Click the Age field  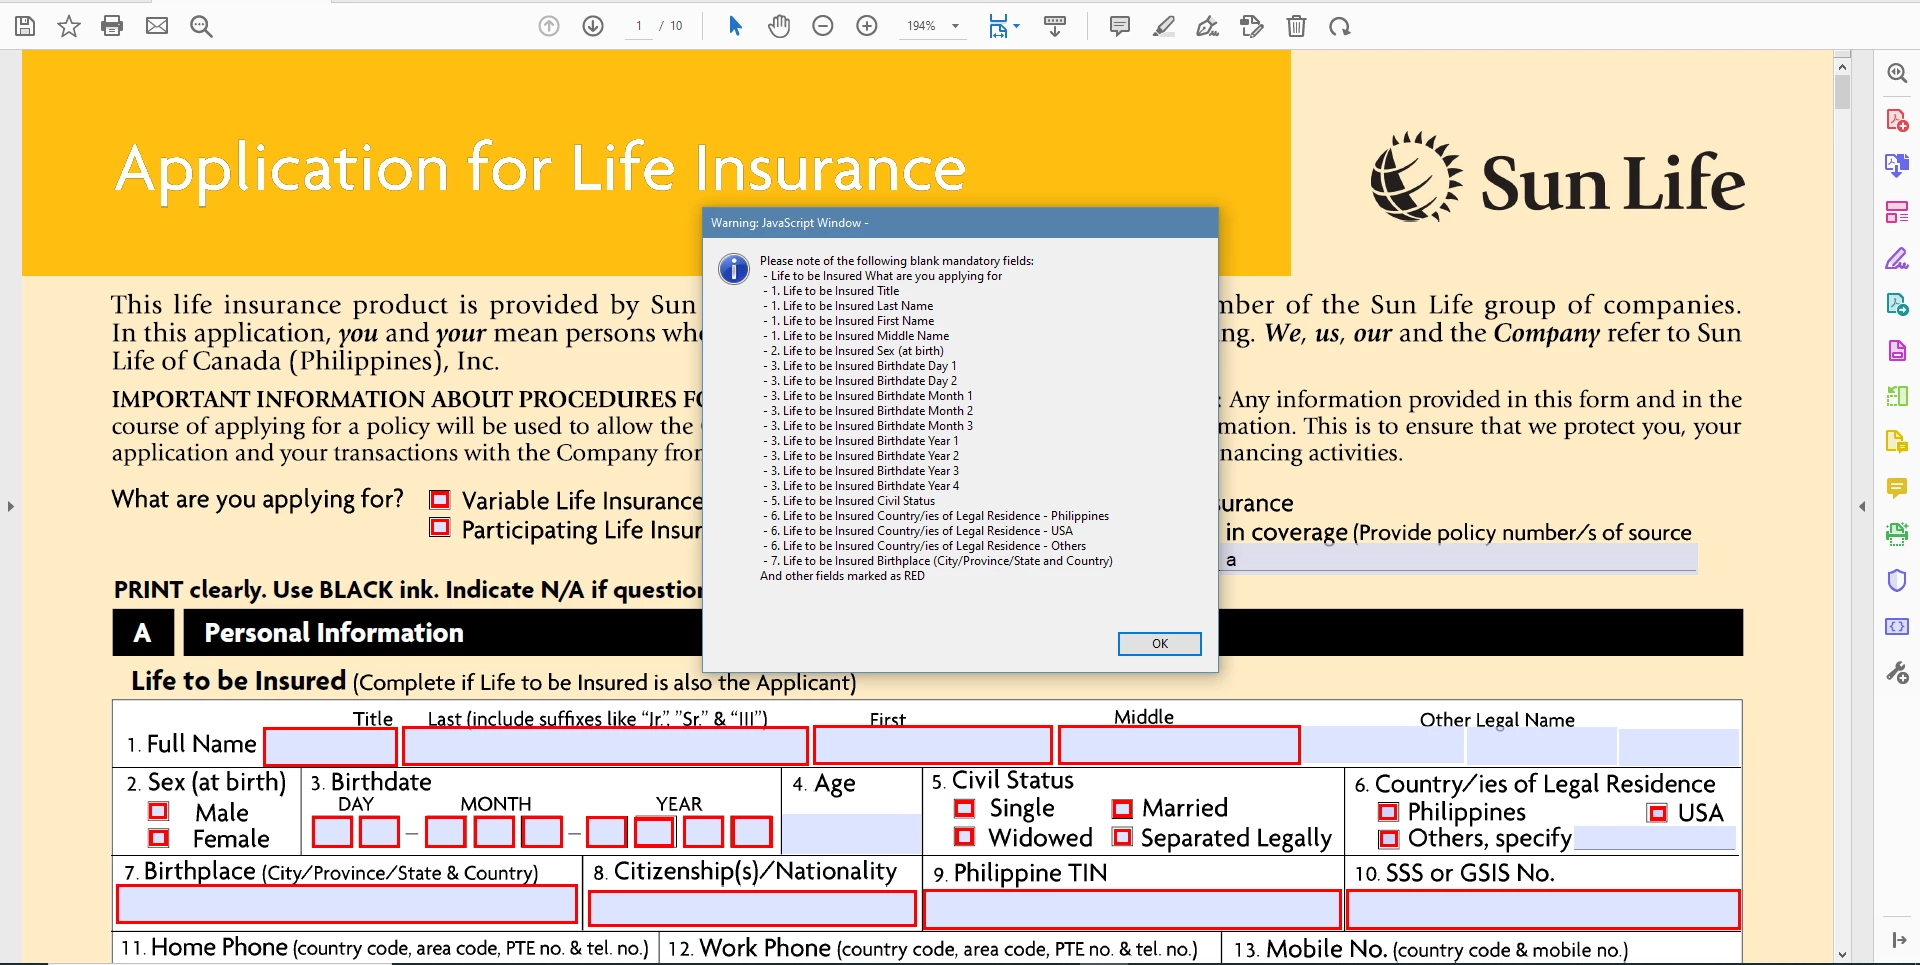pos(851,833)
